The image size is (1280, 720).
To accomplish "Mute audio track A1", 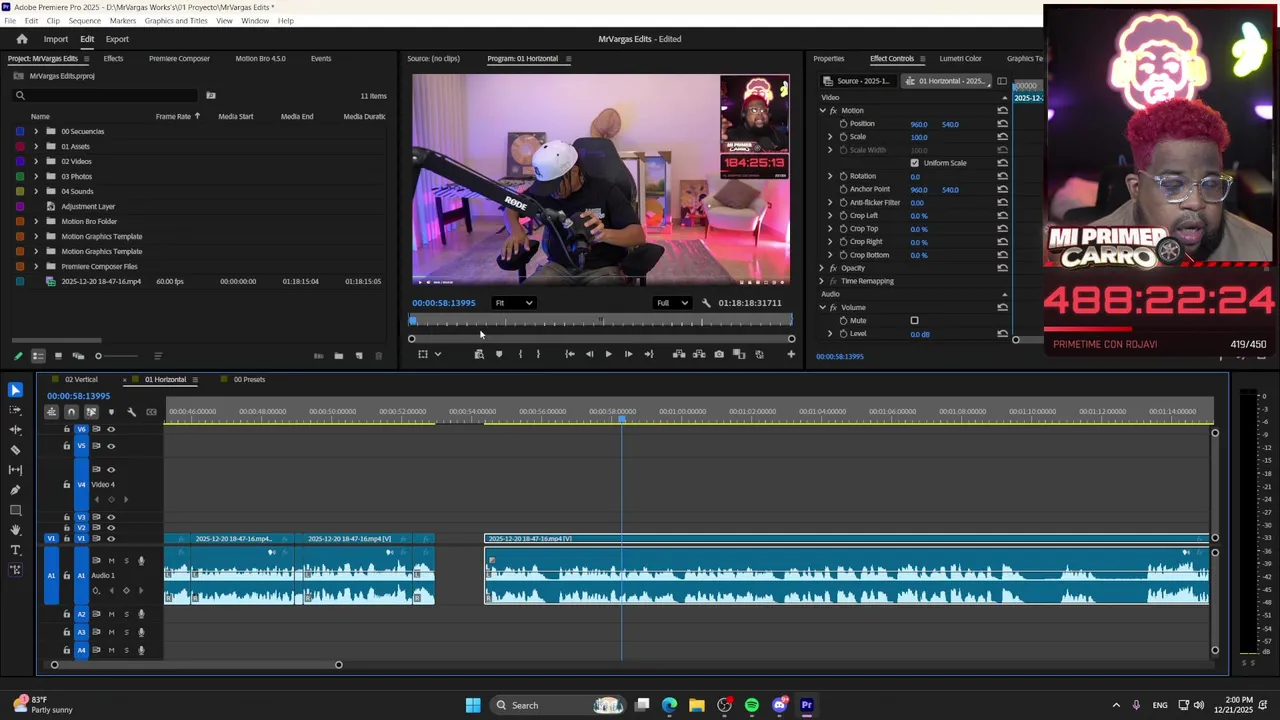I will (x=111, y=561).
